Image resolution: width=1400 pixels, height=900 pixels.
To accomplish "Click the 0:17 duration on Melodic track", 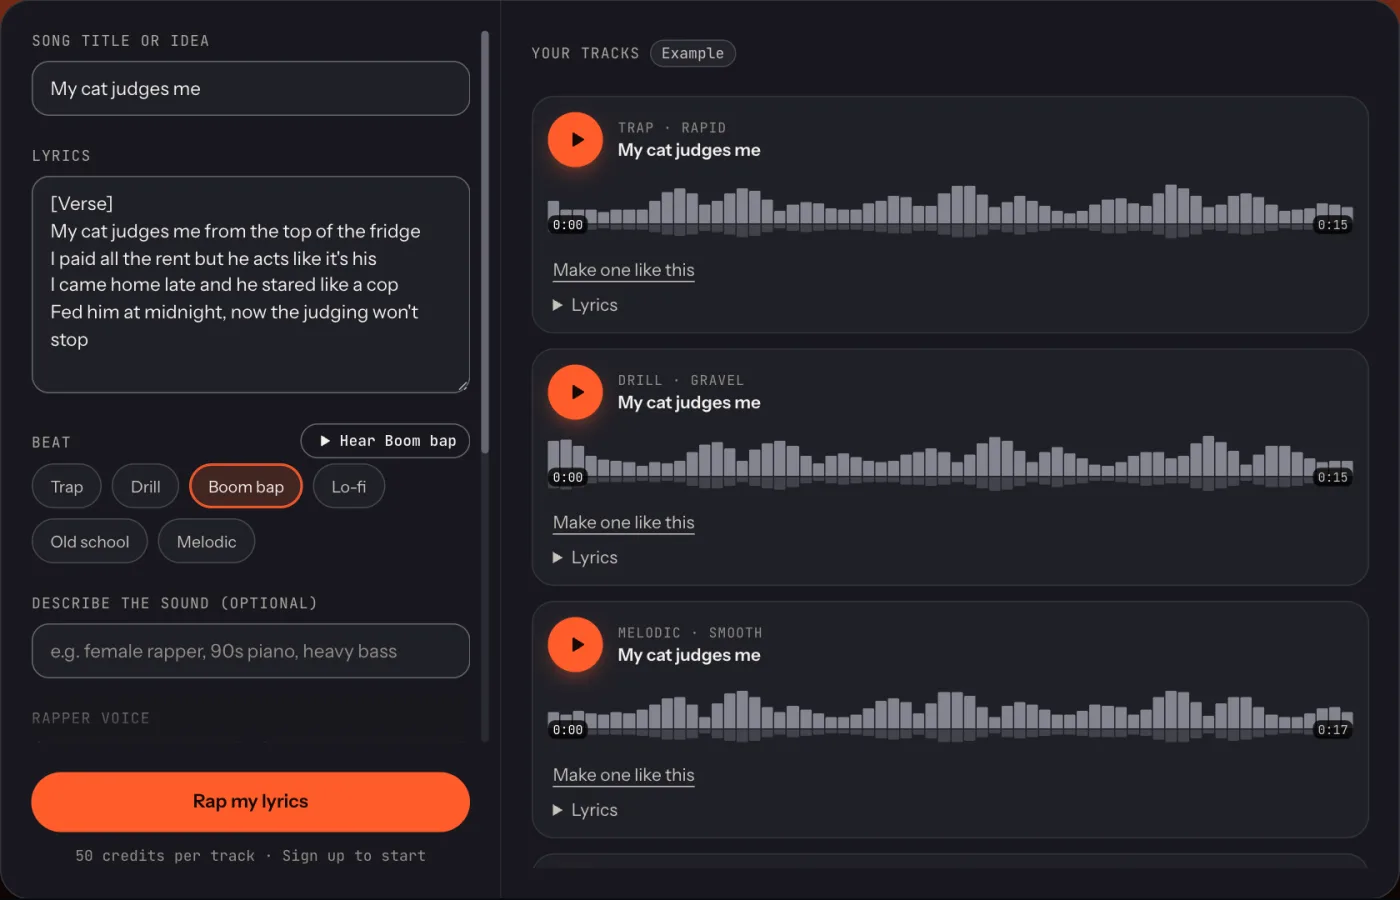I will [1333, 730].
